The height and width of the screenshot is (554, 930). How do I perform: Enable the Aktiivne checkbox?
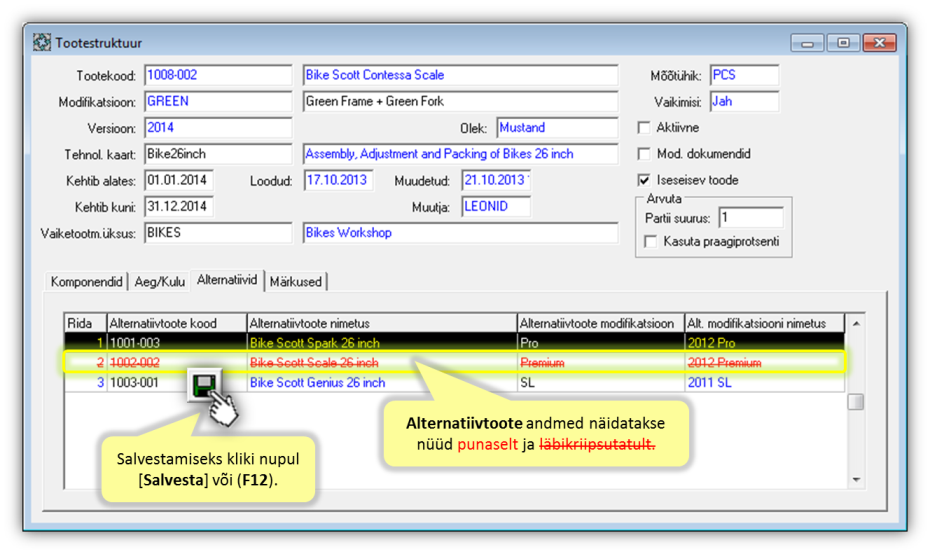[x=644, y=128]
